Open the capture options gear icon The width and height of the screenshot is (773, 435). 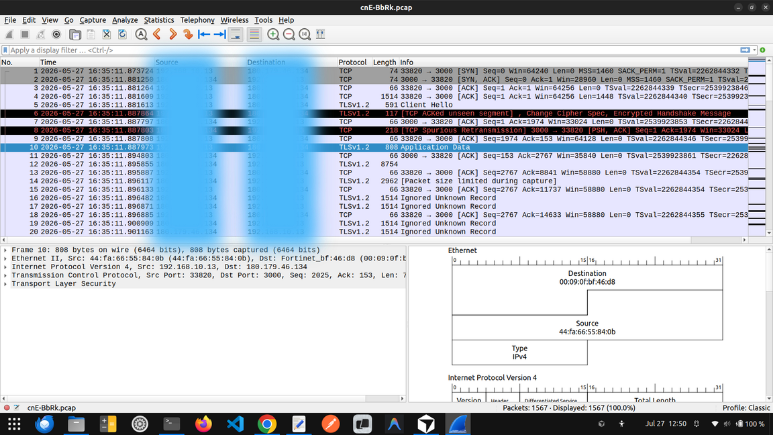click(x=56, y=34)
